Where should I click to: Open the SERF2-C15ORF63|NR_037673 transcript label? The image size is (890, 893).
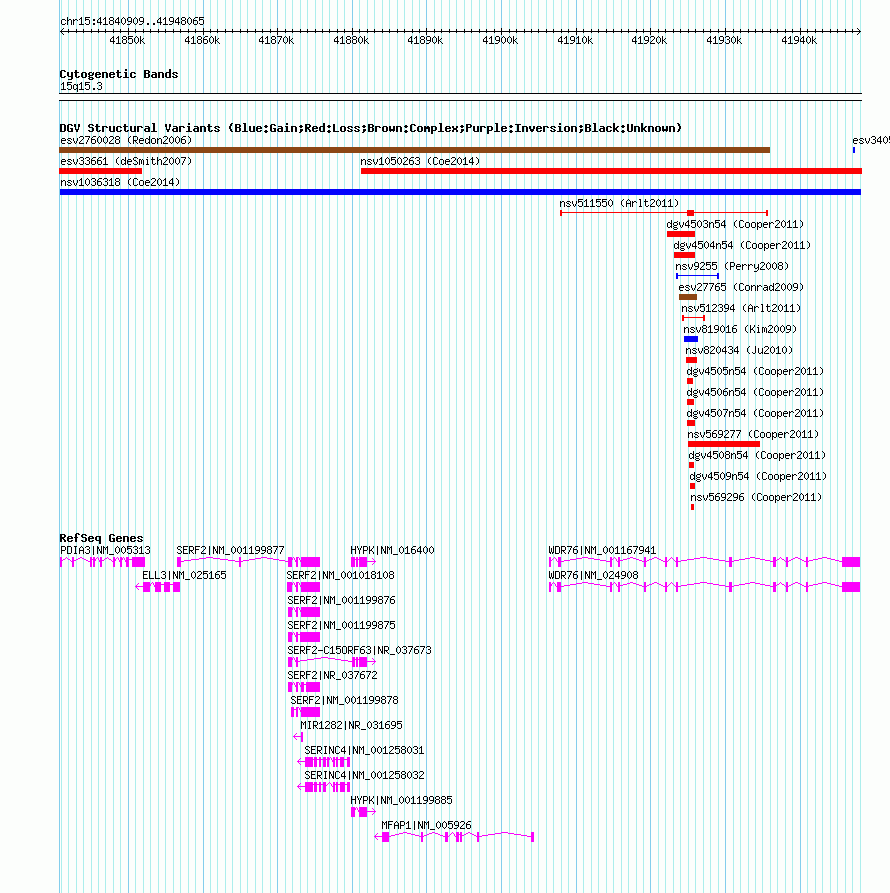pos(359,650)
